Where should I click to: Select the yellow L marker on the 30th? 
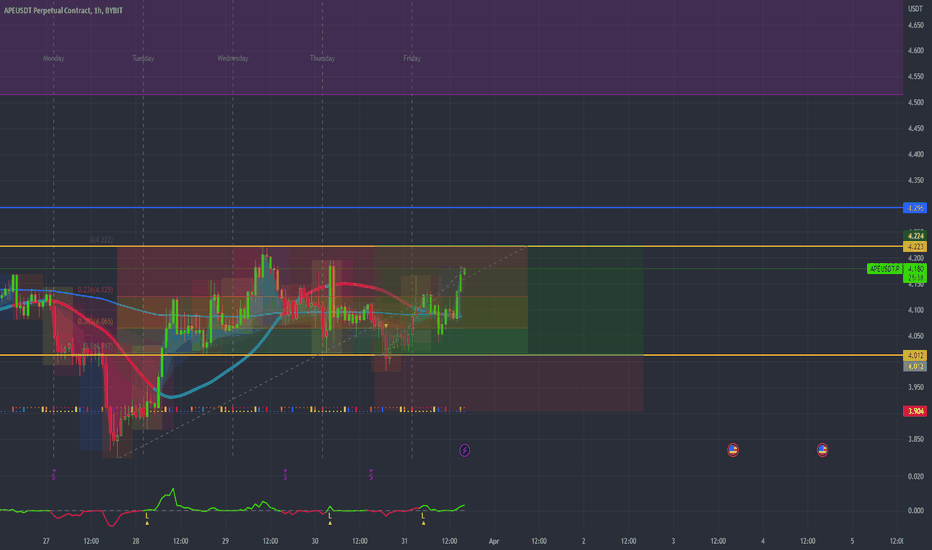(330, 518)
